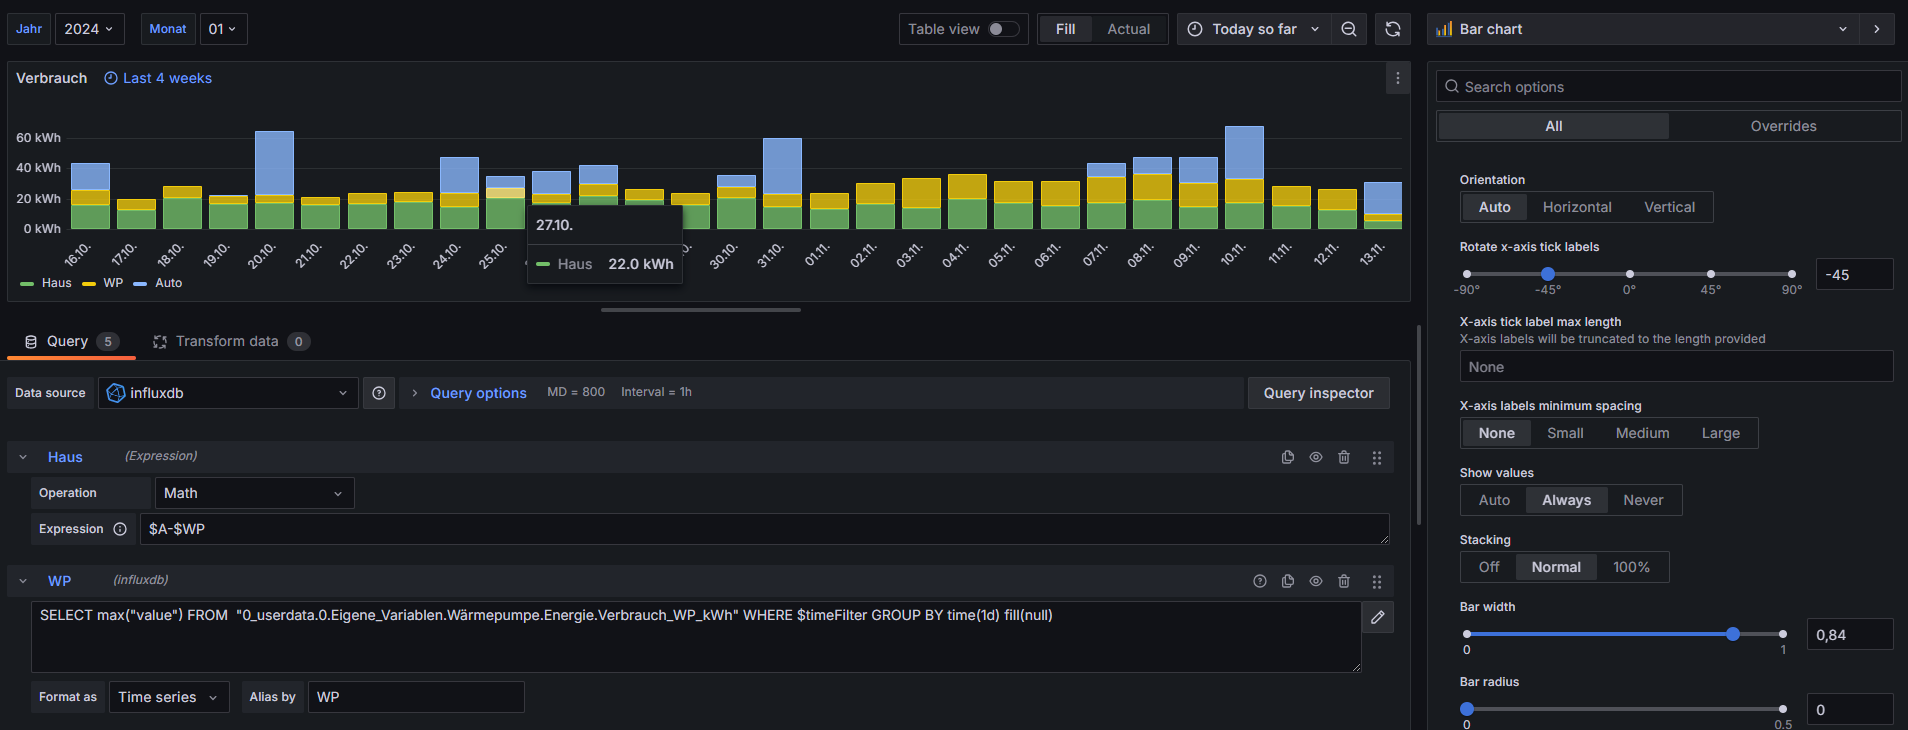Duplicate the WP query
The height and width of the screenshot is (730, 1908).
(x=1288, y=581)
